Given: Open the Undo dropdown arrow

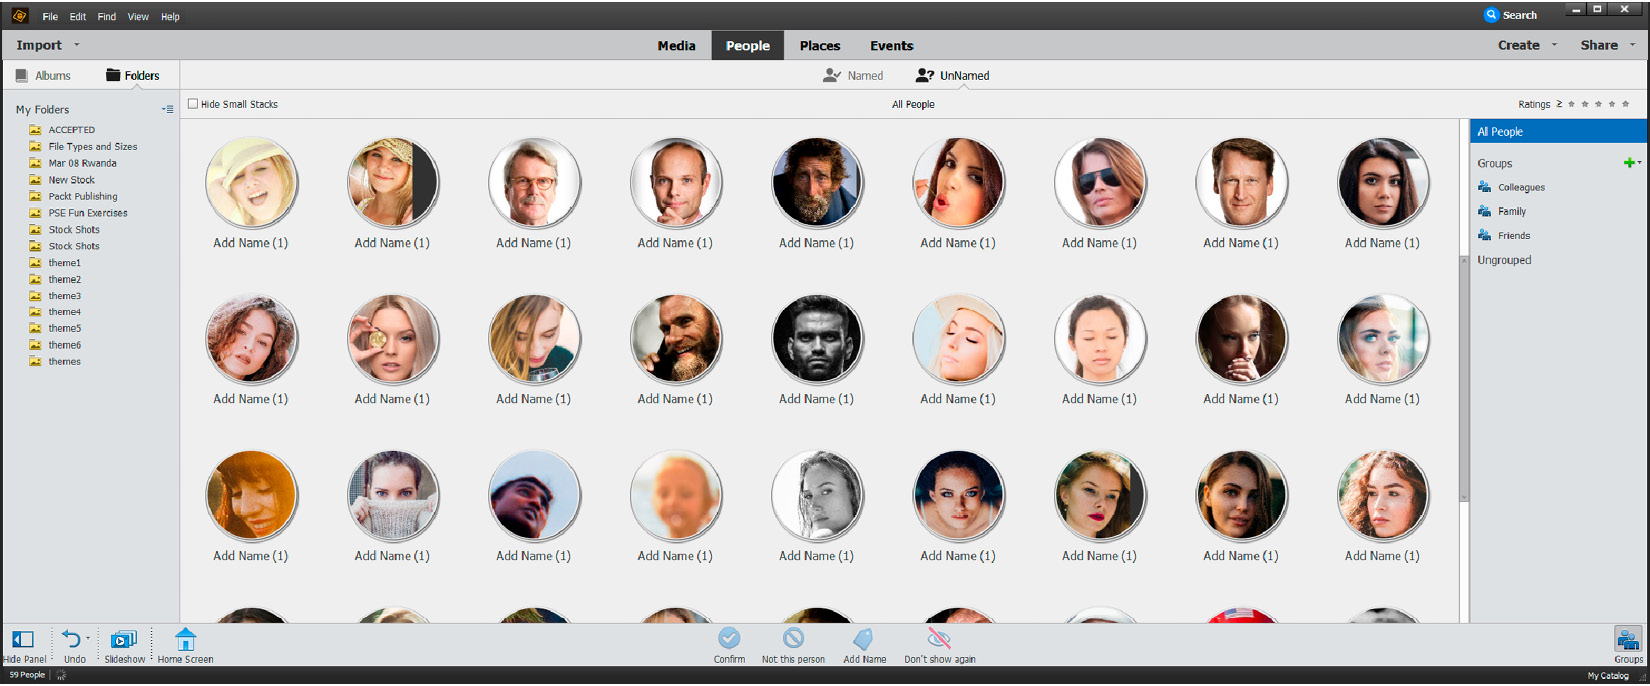Looking at the screenshot, I should click(x=88, y=638).
